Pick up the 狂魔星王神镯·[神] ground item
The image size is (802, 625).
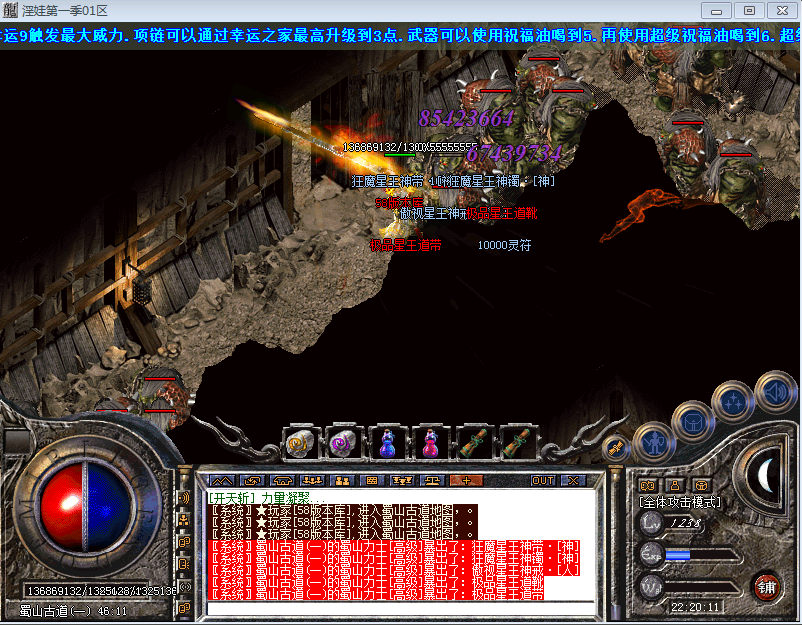tap(501, 181)
